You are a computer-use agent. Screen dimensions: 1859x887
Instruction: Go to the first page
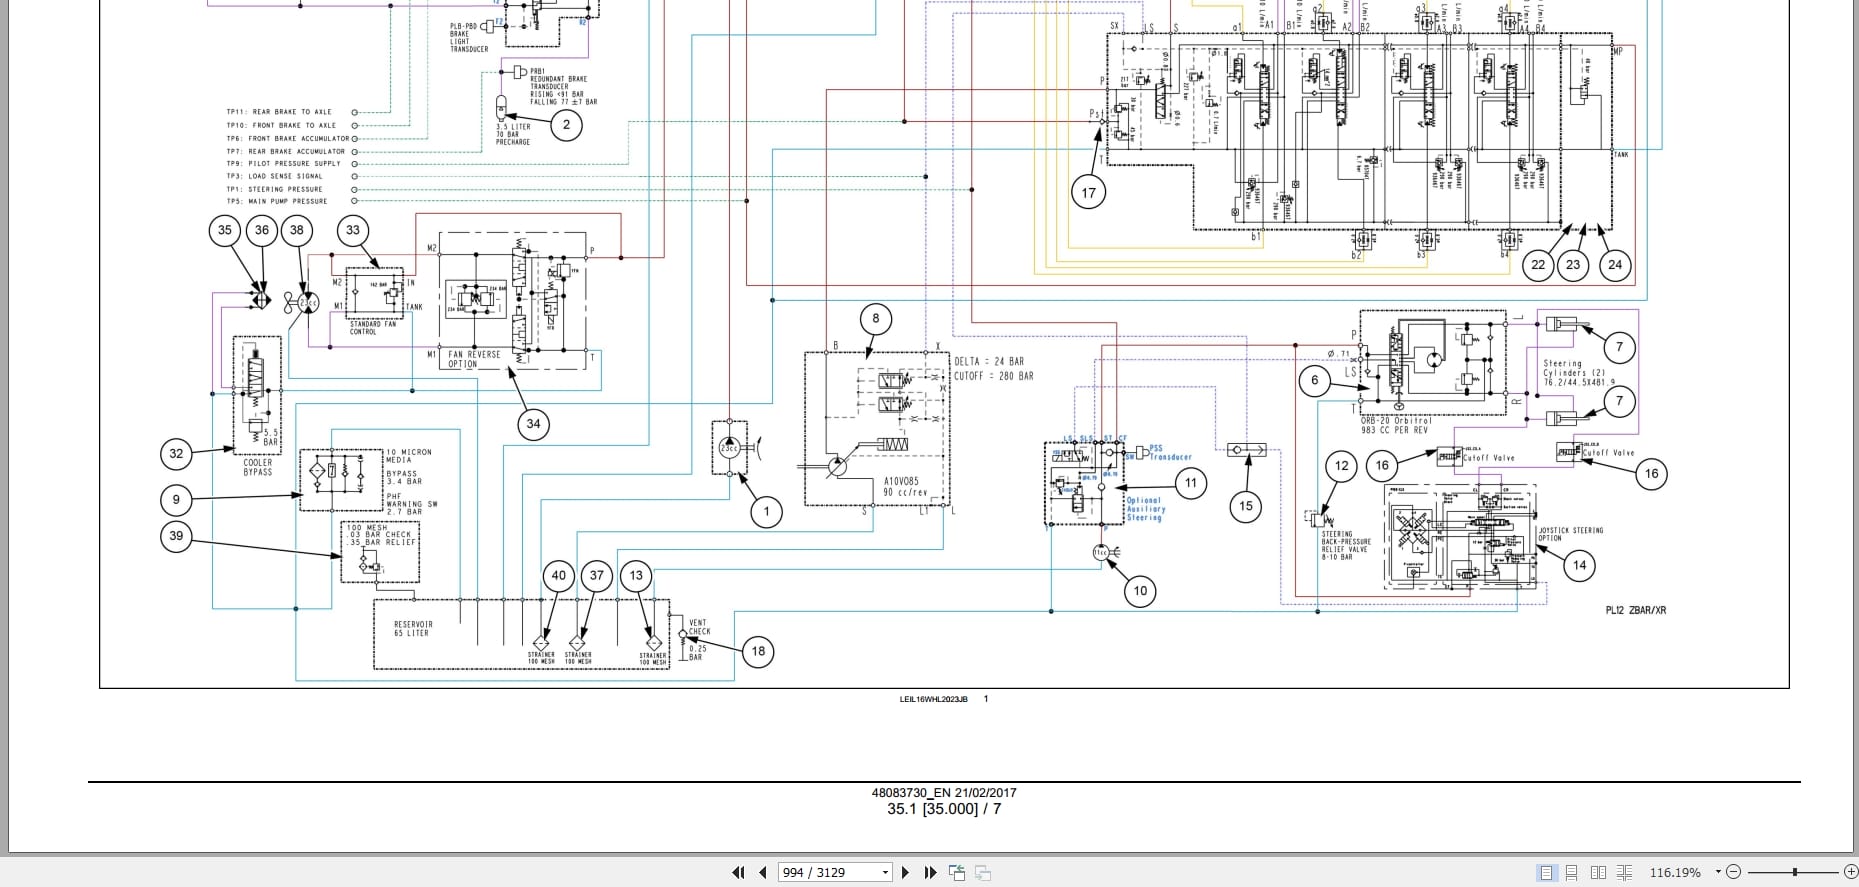[738, 872]
